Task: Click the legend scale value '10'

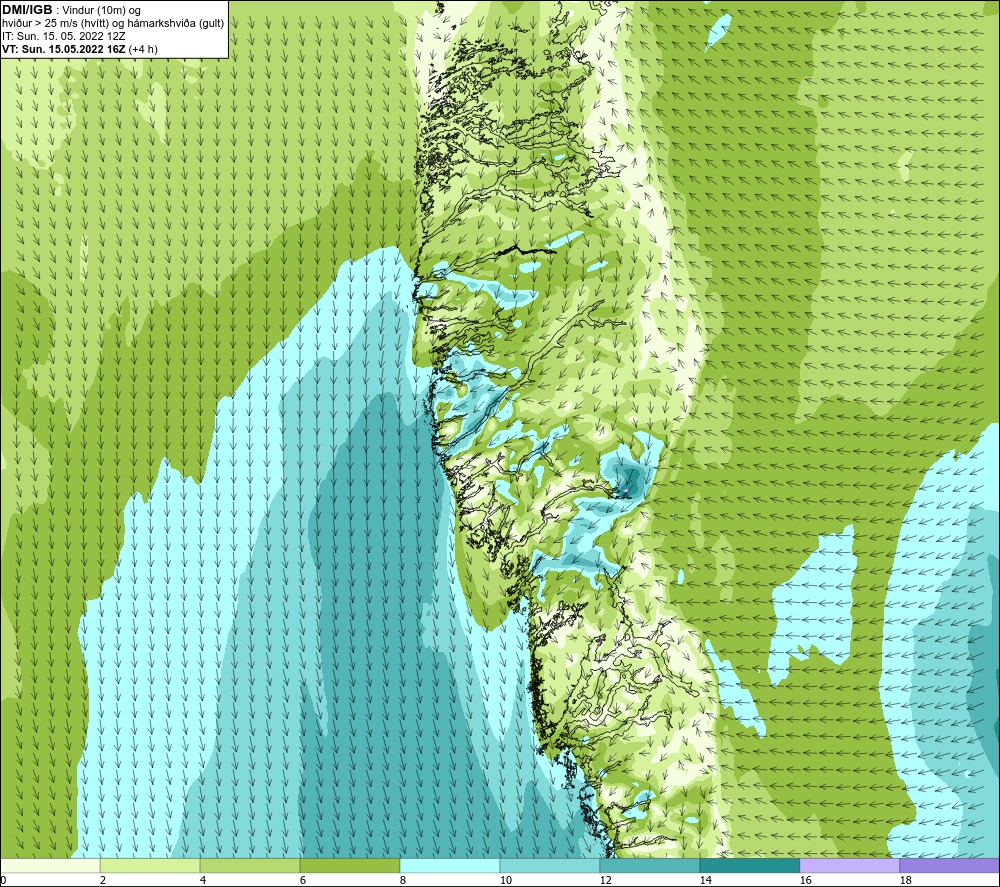Action: point(505,881)
